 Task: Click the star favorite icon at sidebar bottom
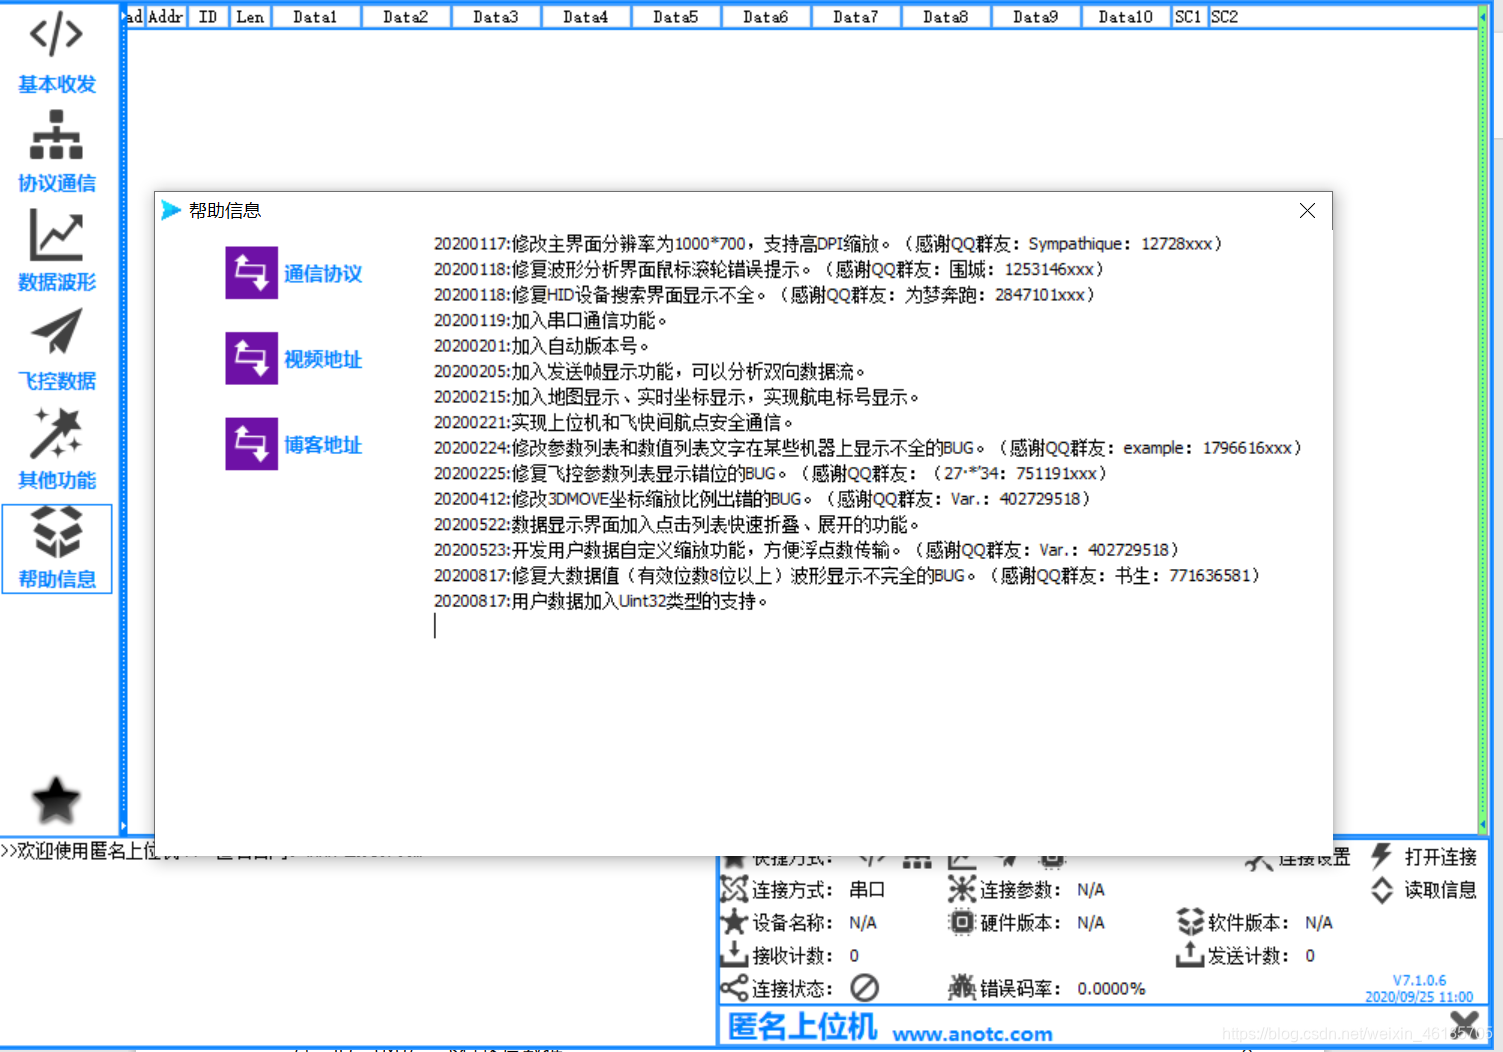click(x=56, y=800)
